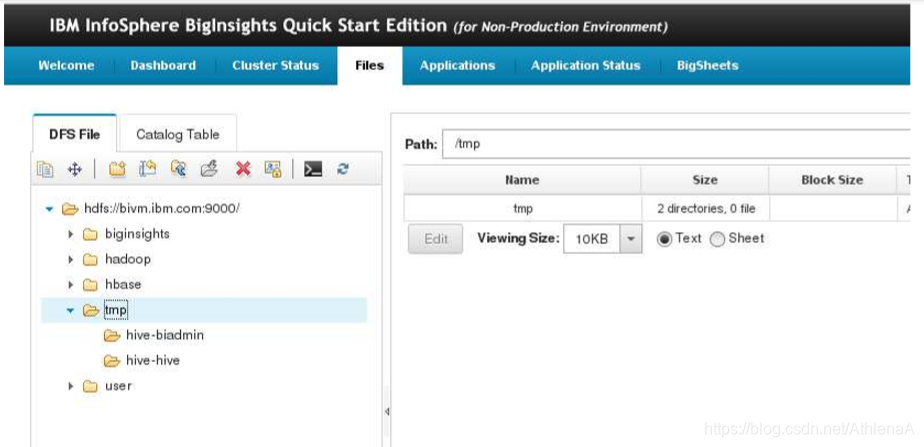The height and width of the screenshot is (447, 924).
Task: Click the hbase folder icon
Action: 90,285
